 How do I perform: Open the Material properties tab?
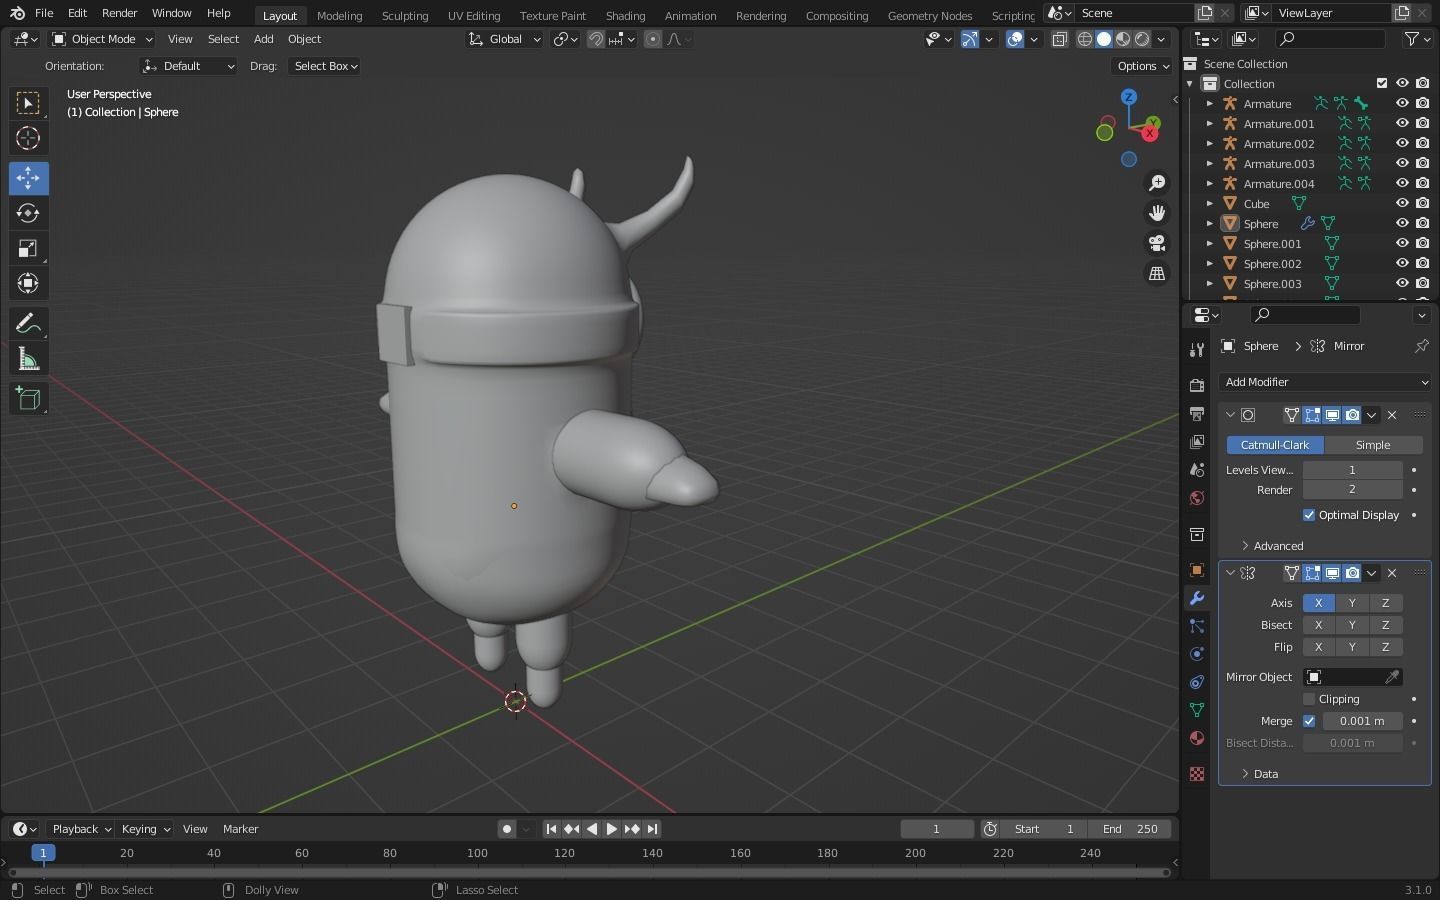(x=1196, y=738)
